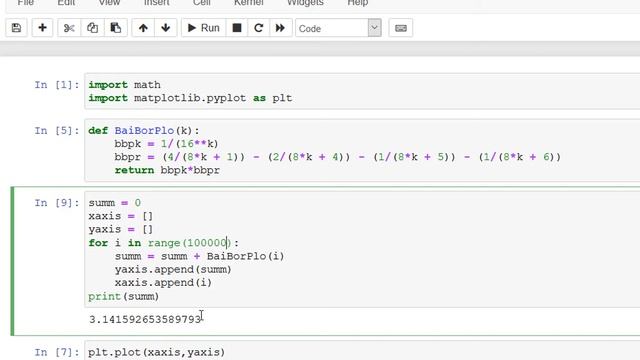Screen dimensions: 640x360
Task: Open the View menu
Action: coord(109,2)
